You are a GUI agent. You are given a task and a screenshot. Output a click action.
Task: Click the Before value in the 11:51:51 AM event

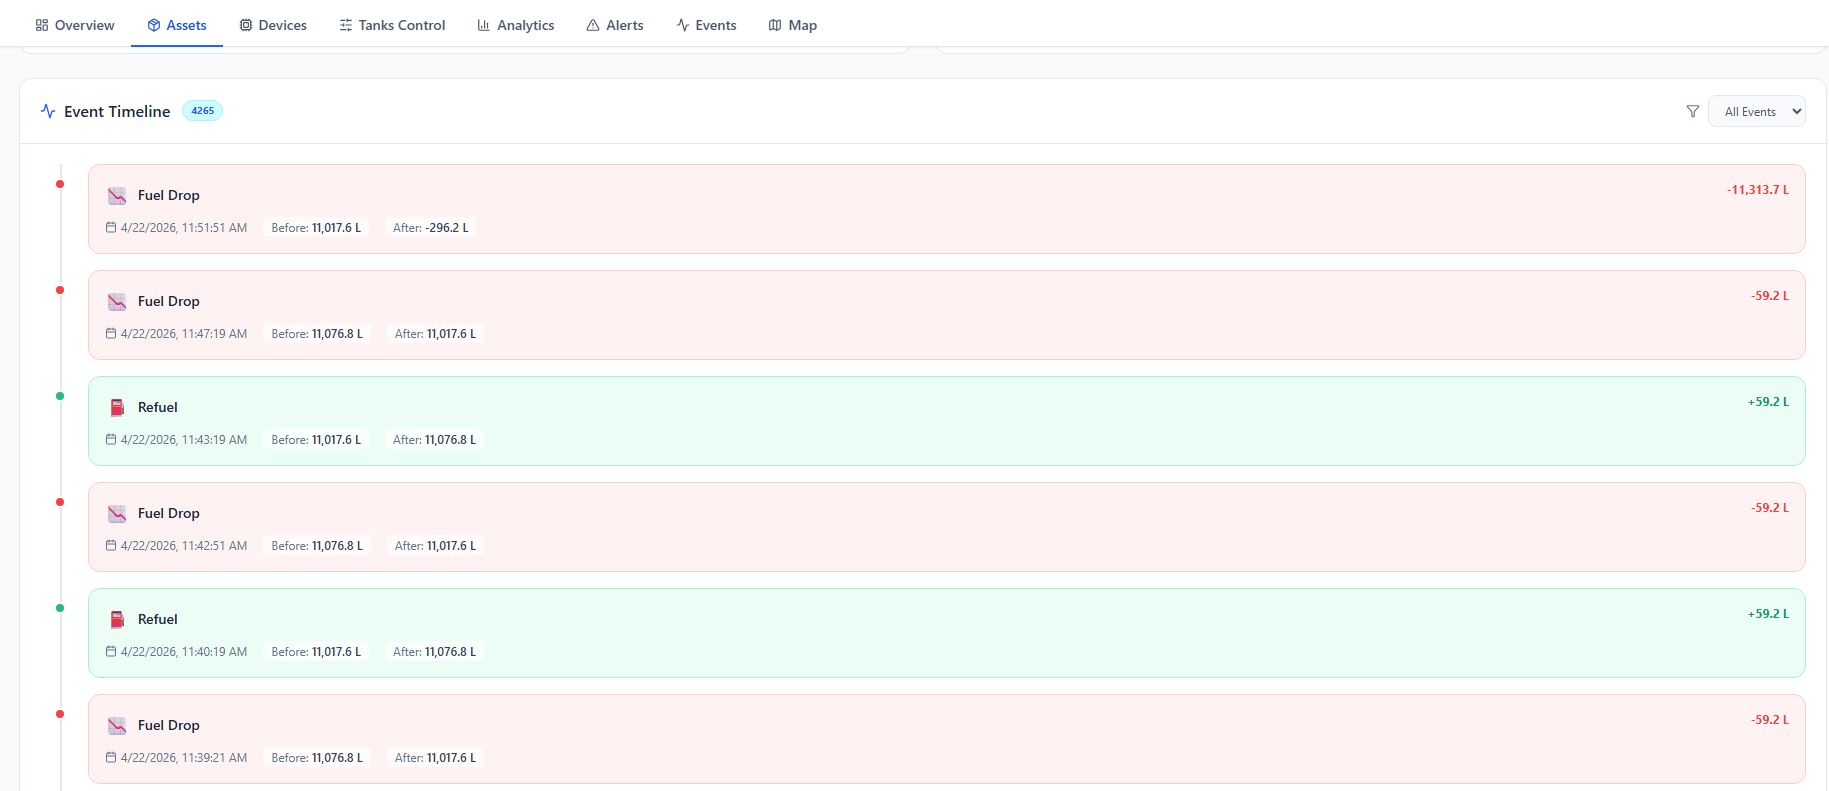click(x=316, y=228)
